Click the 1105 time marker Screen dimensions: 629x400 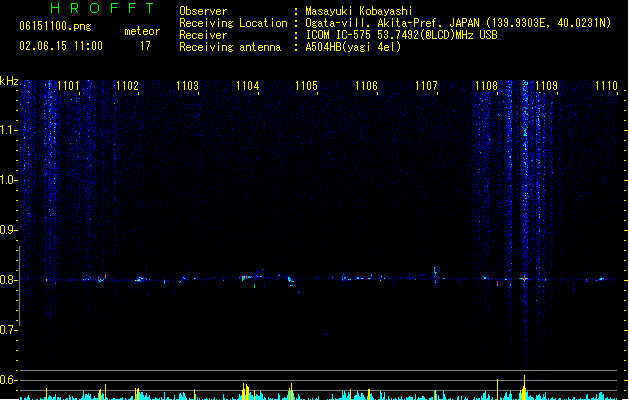[306, 86]
